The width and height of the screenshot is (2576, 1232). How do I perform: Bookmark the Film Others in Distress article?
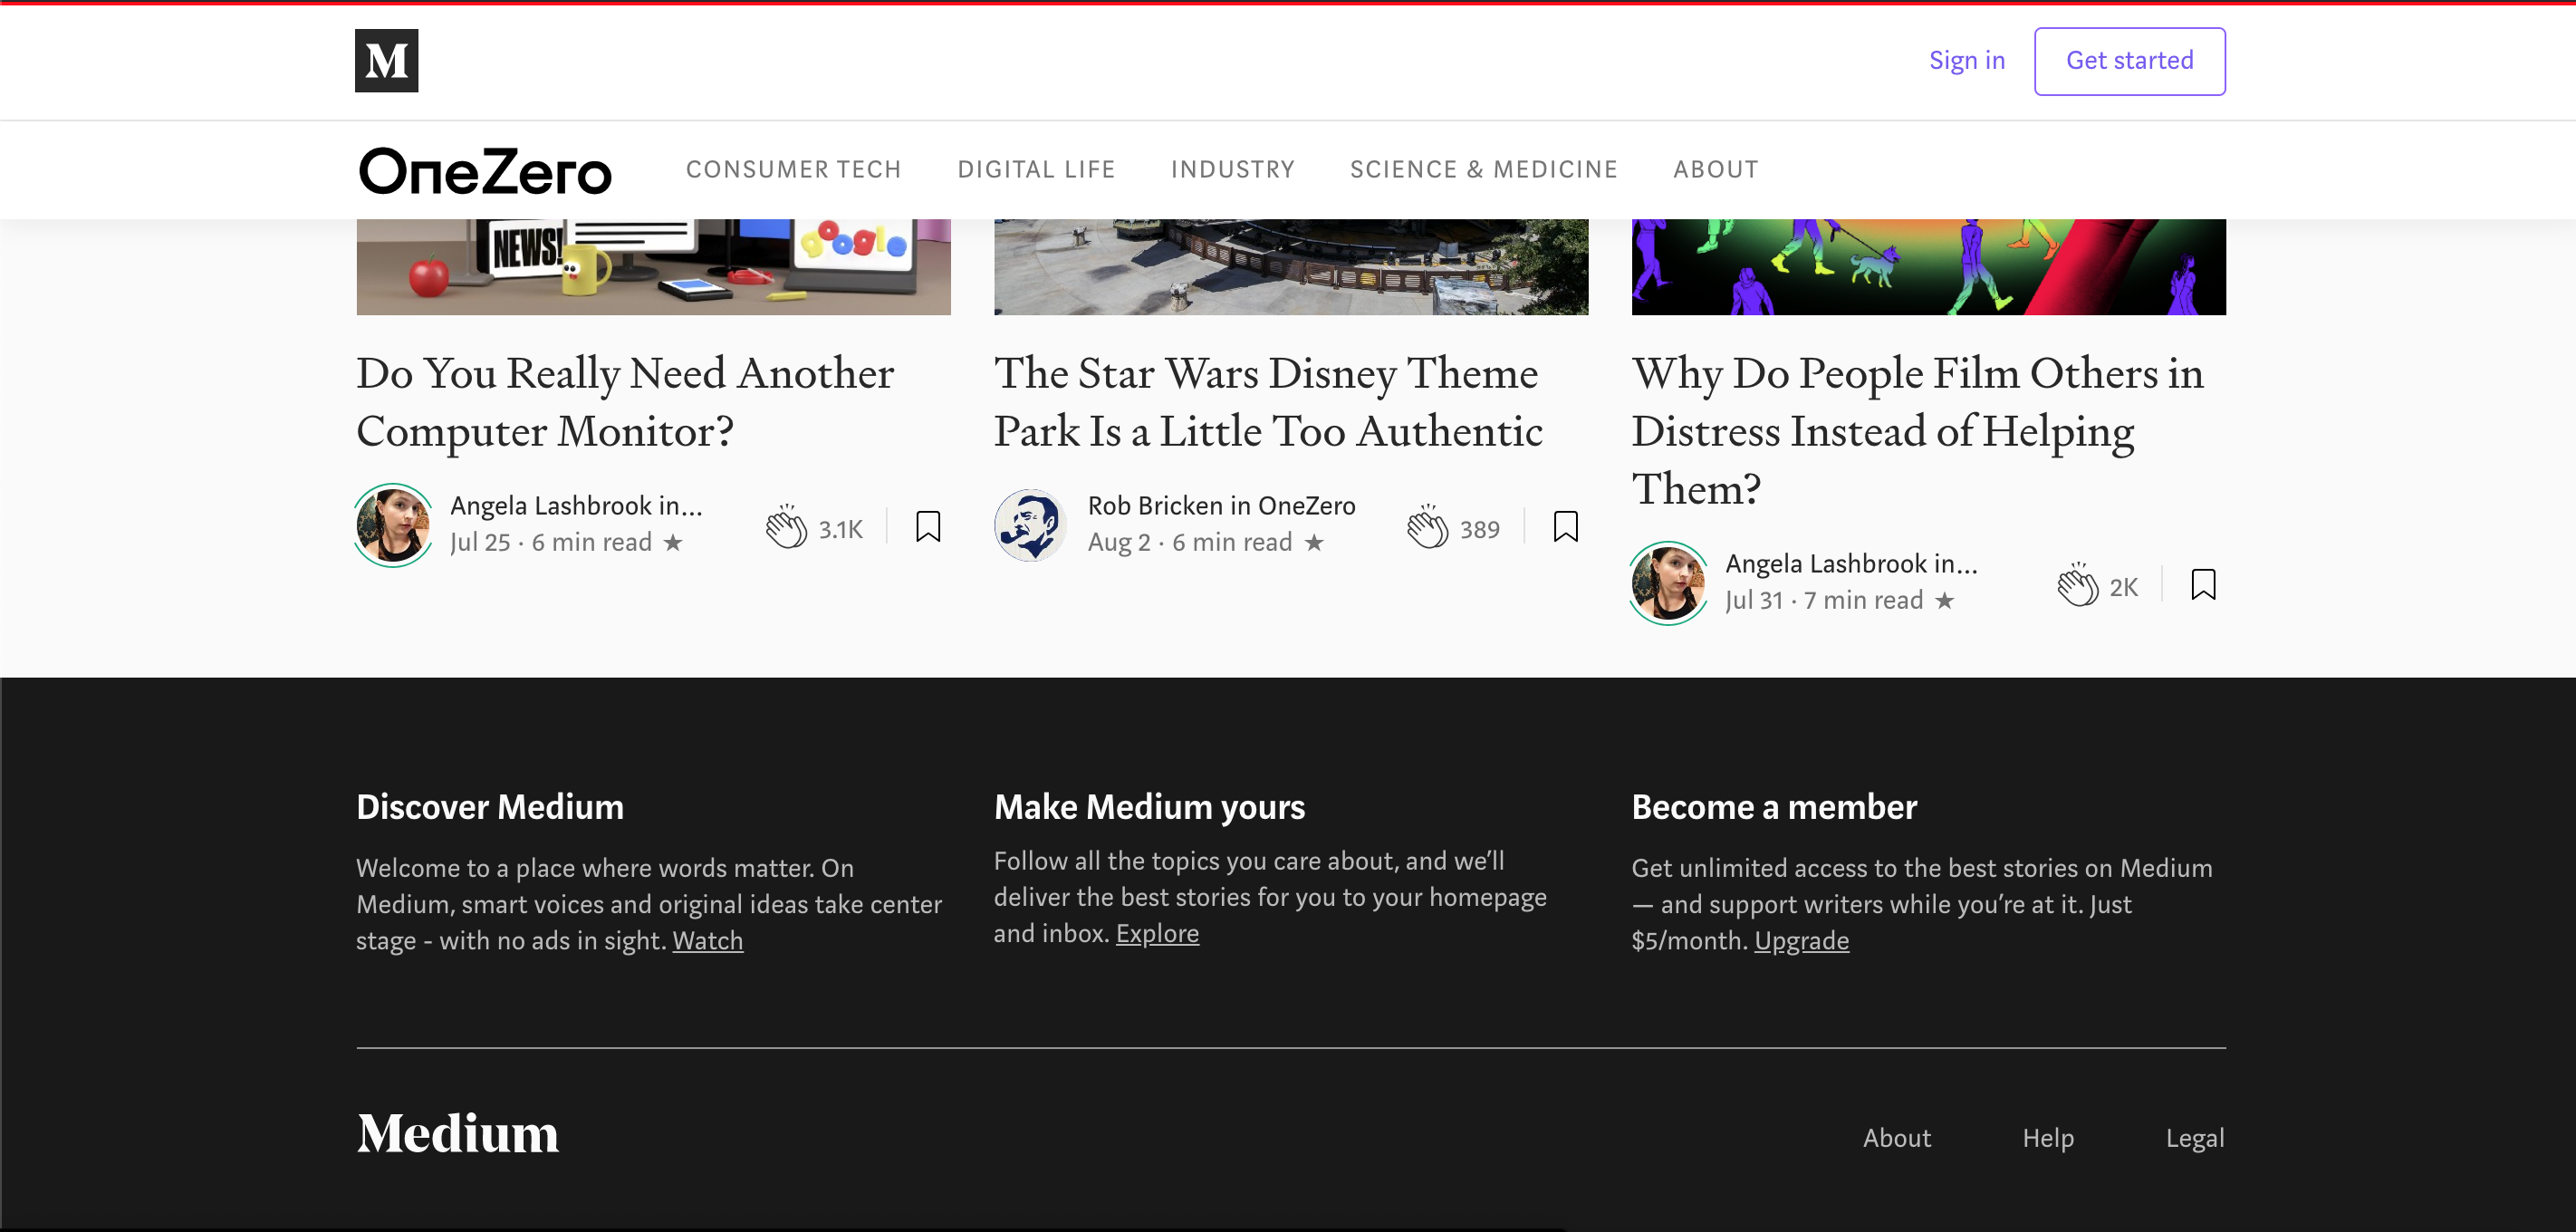click(x=2203, y=584)
